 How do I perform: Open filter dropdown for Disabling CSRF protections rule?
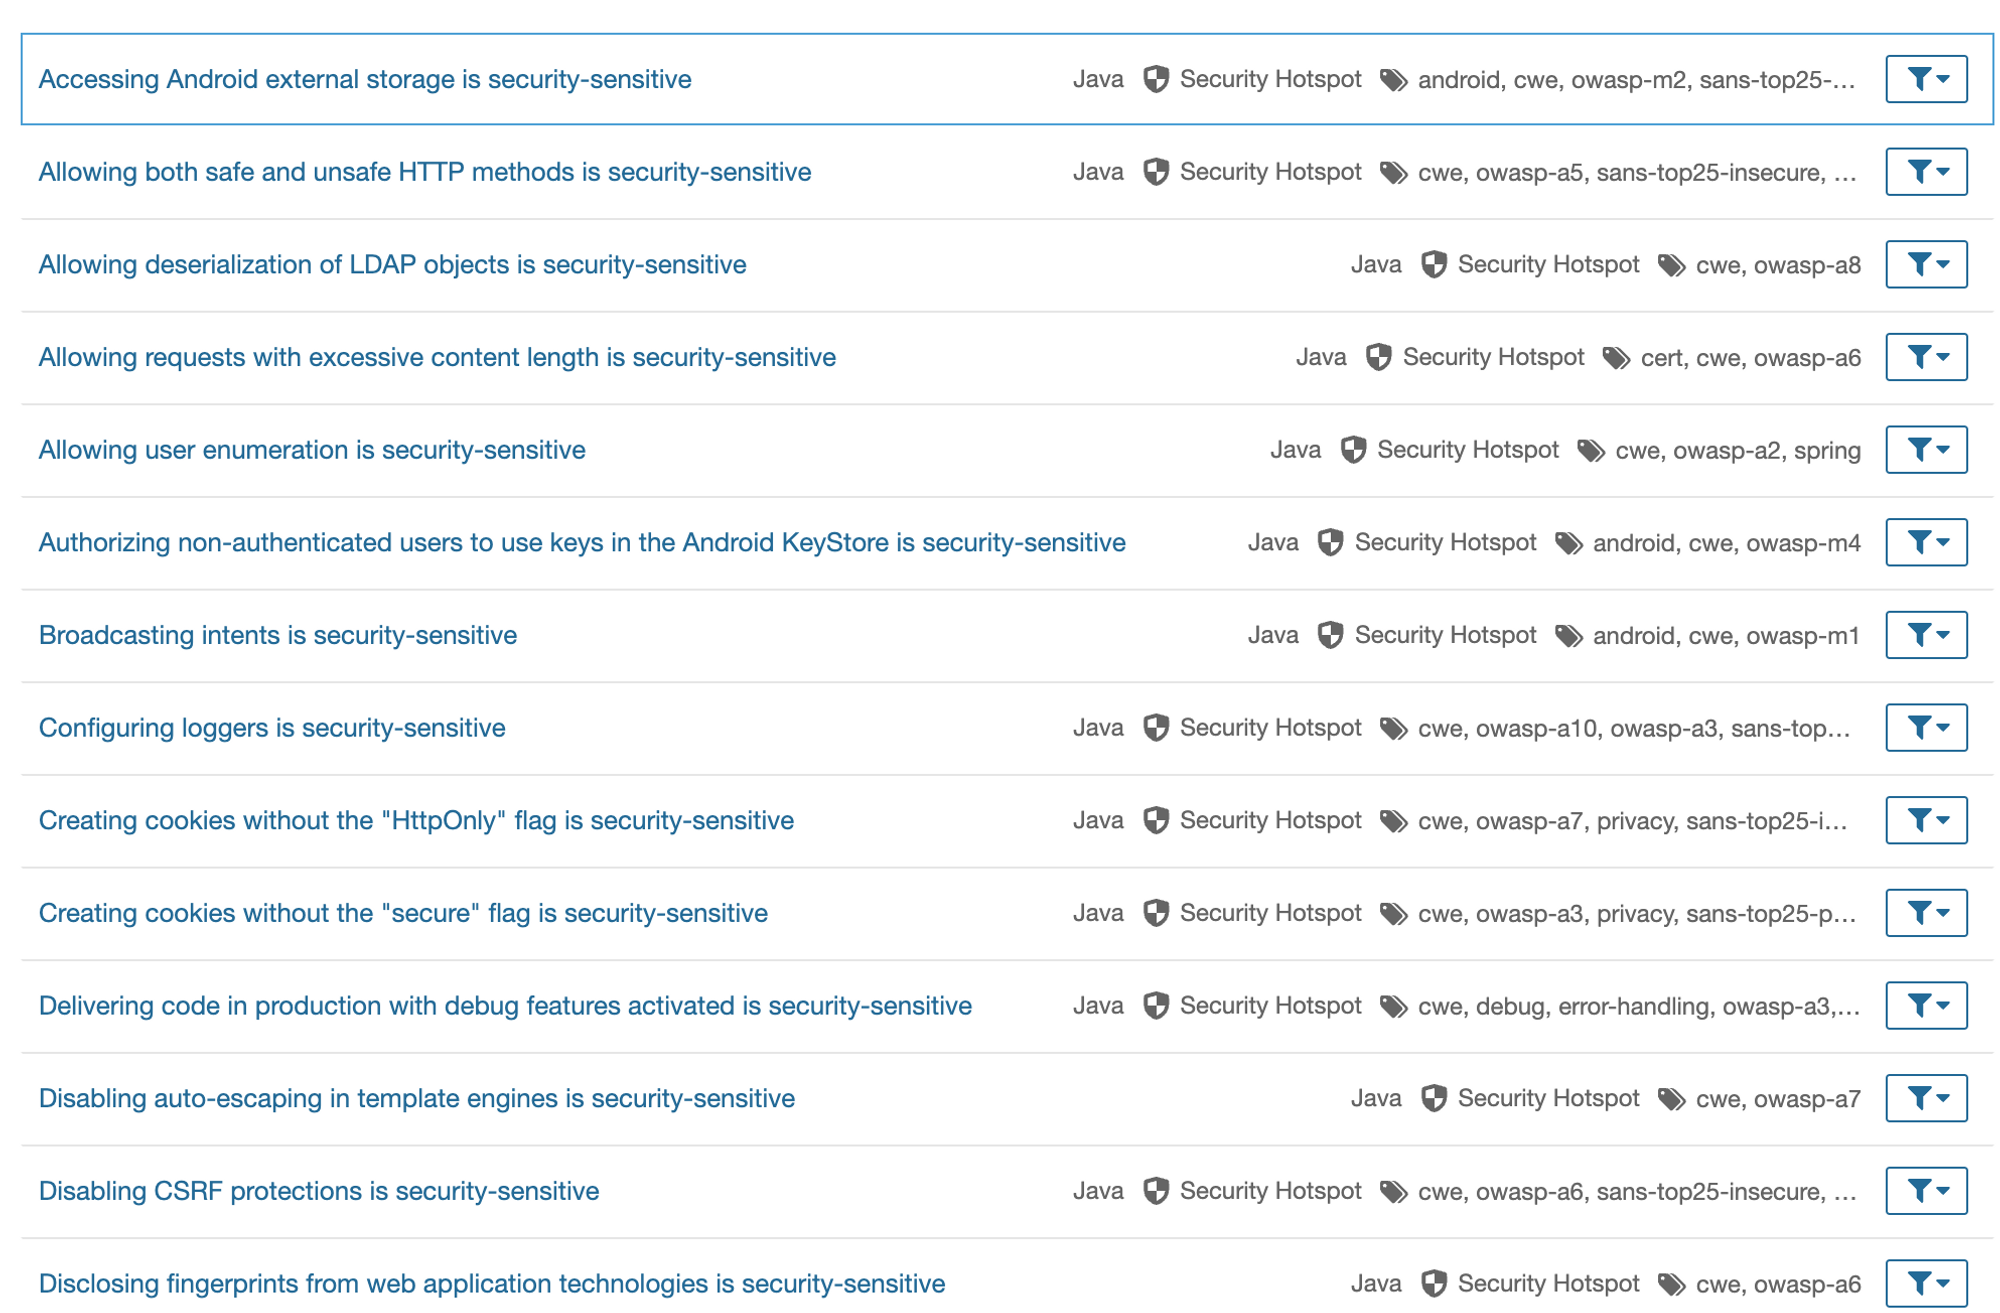(x=1925, y=1191)
